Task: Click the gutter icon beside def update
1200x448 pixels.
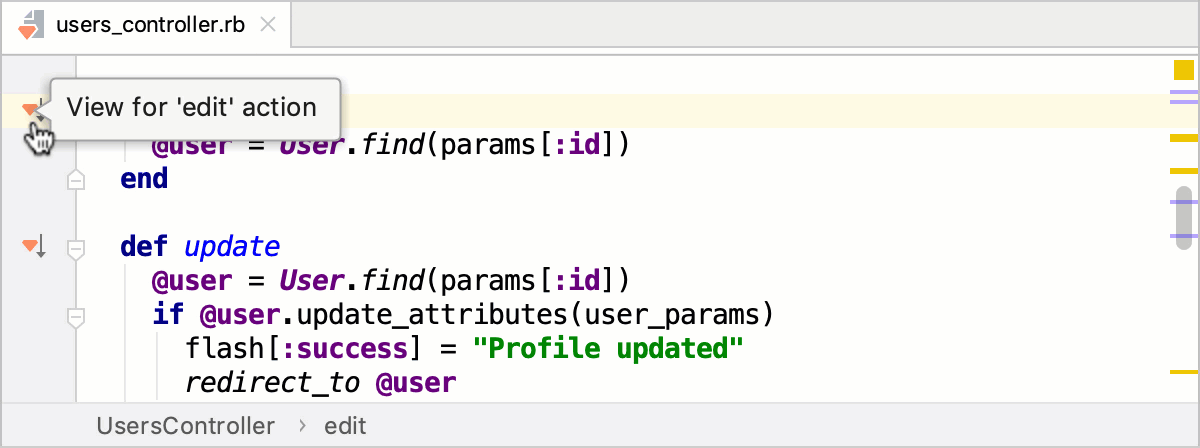Action: pyautogui.click(x=33, y=246)
